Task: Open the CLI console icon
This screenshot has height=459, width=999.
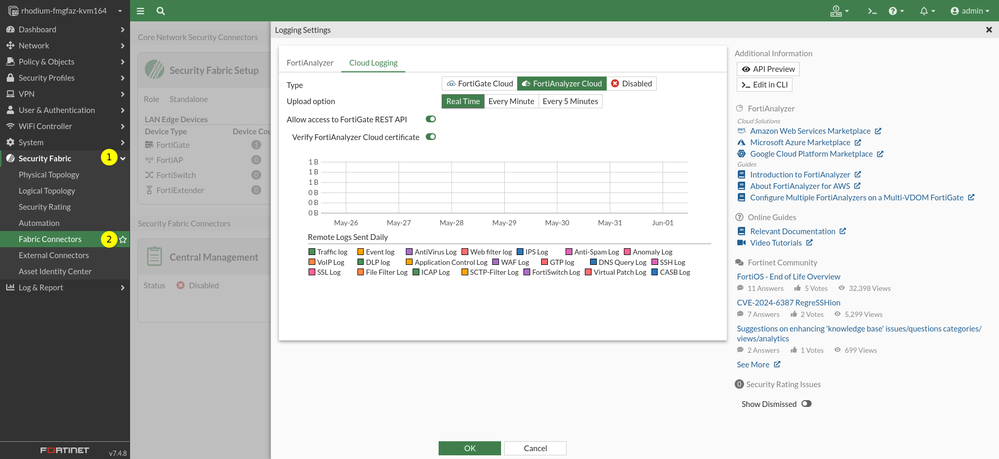Action: tap(873, 11)
